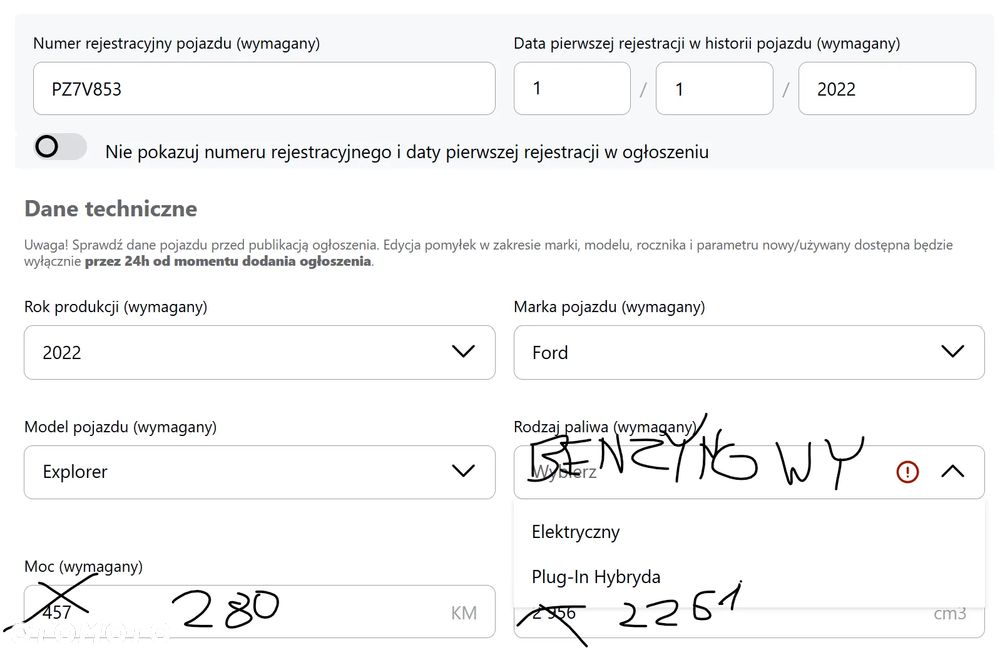Click the Marka pojazdu chevron arrow
1000x653 pixels.
click(x=953, y=352)
